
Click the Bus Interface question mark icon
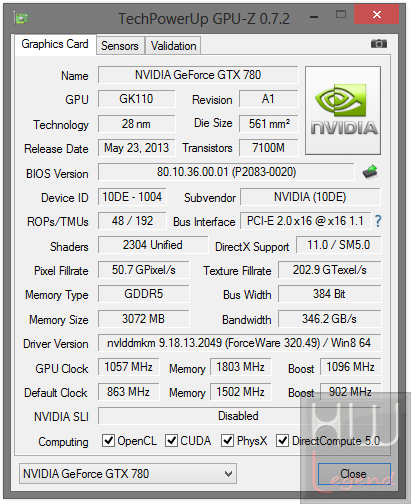pos(378,221)
